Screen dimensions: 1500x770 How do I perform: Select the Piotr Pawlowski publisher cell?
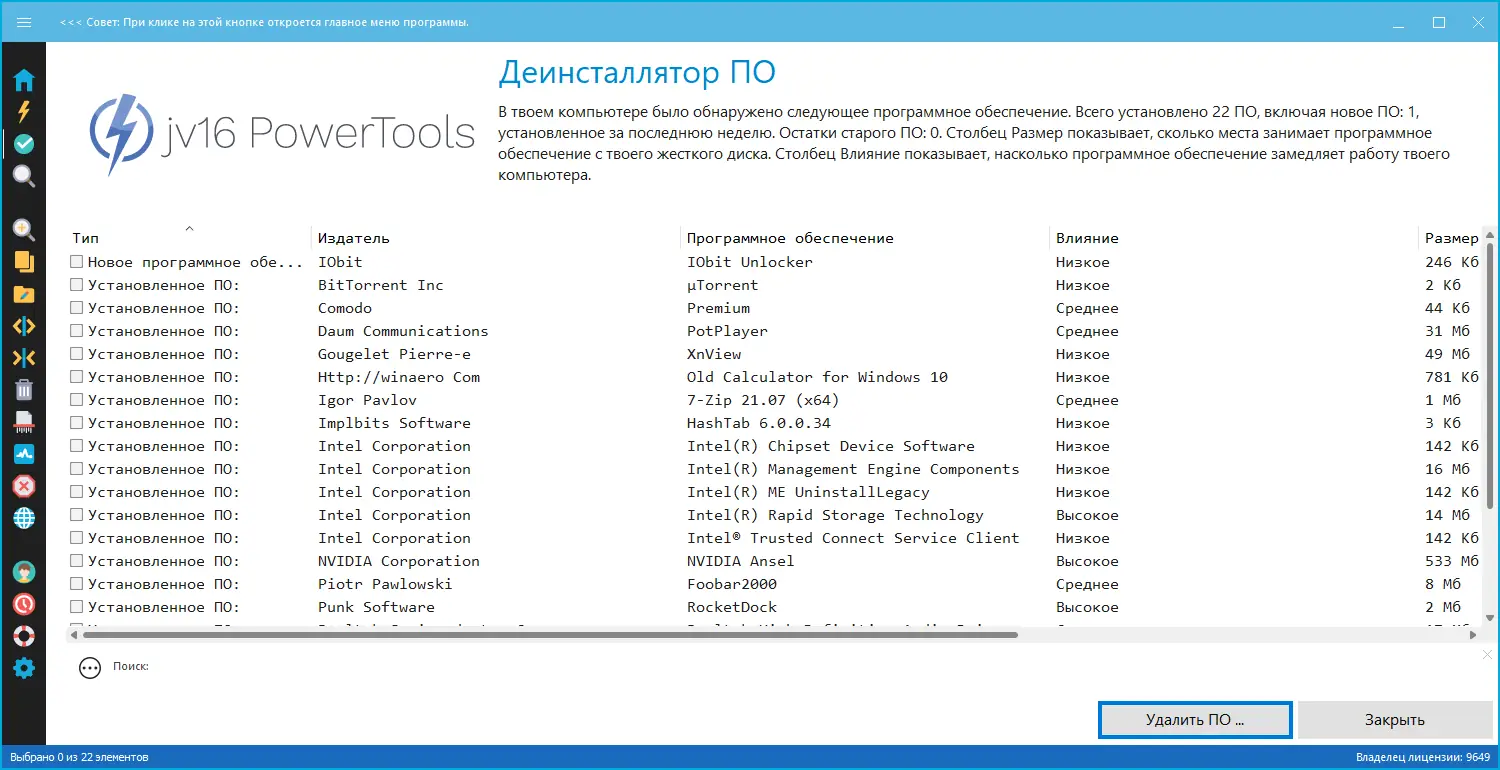pos(385,584)
